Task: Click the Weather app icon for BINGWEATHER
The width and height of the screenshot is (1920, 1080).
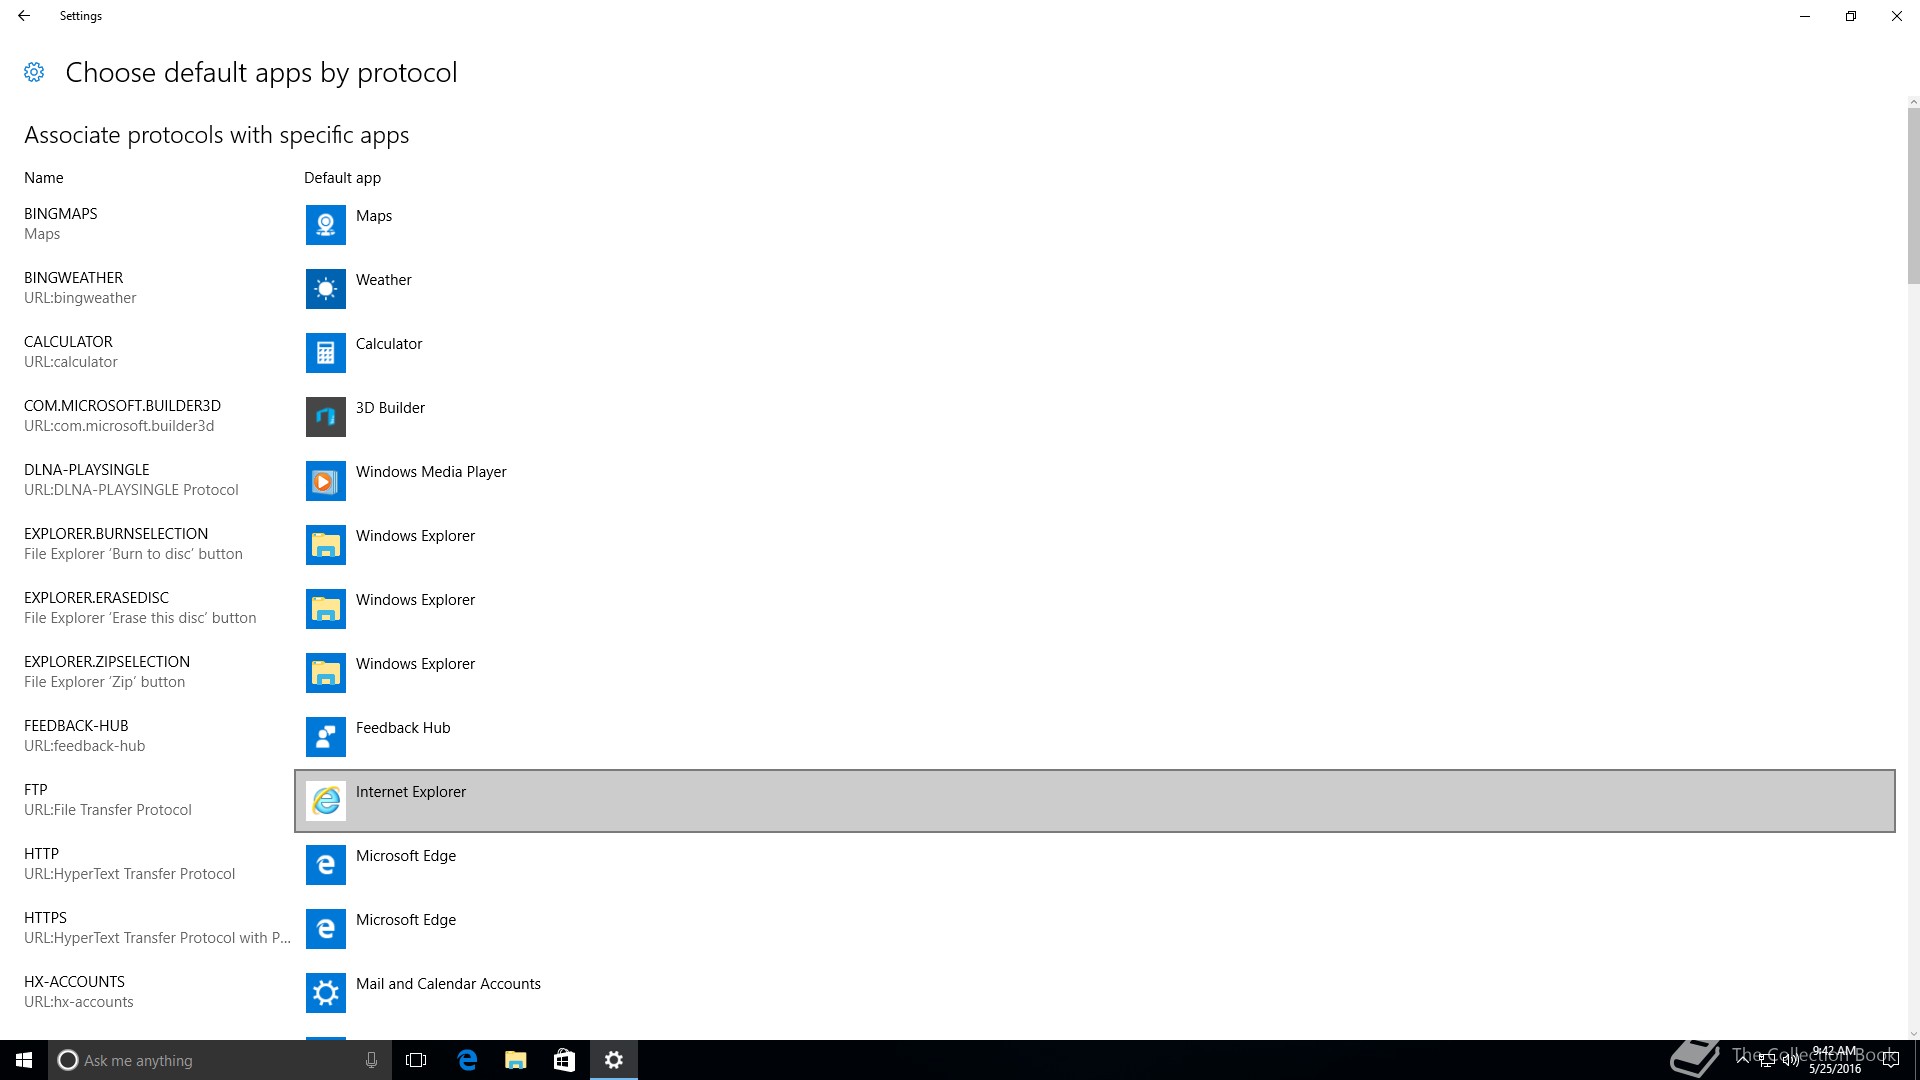Action: coord(325,289)
